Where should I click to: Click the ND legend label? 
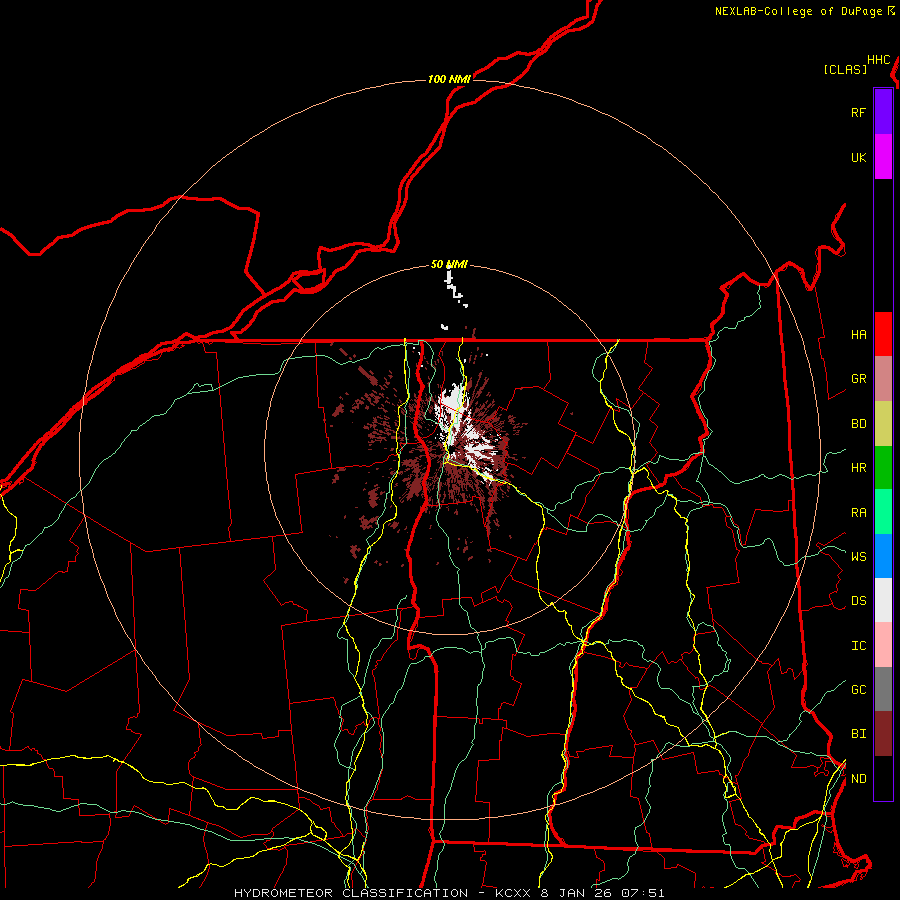(x=858, y=778)
